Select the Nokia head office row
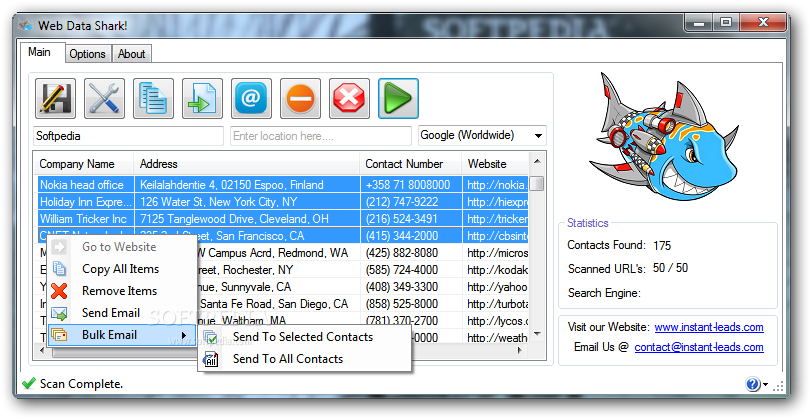Screen dimensions: 811x419 click(x=283, y=185)
